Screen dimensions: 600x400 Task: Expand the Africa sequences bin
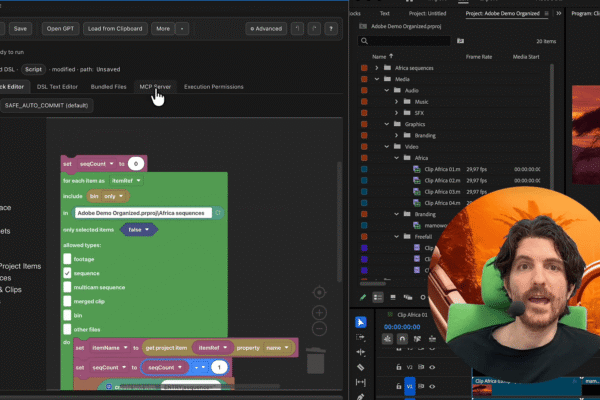[377, 68]
